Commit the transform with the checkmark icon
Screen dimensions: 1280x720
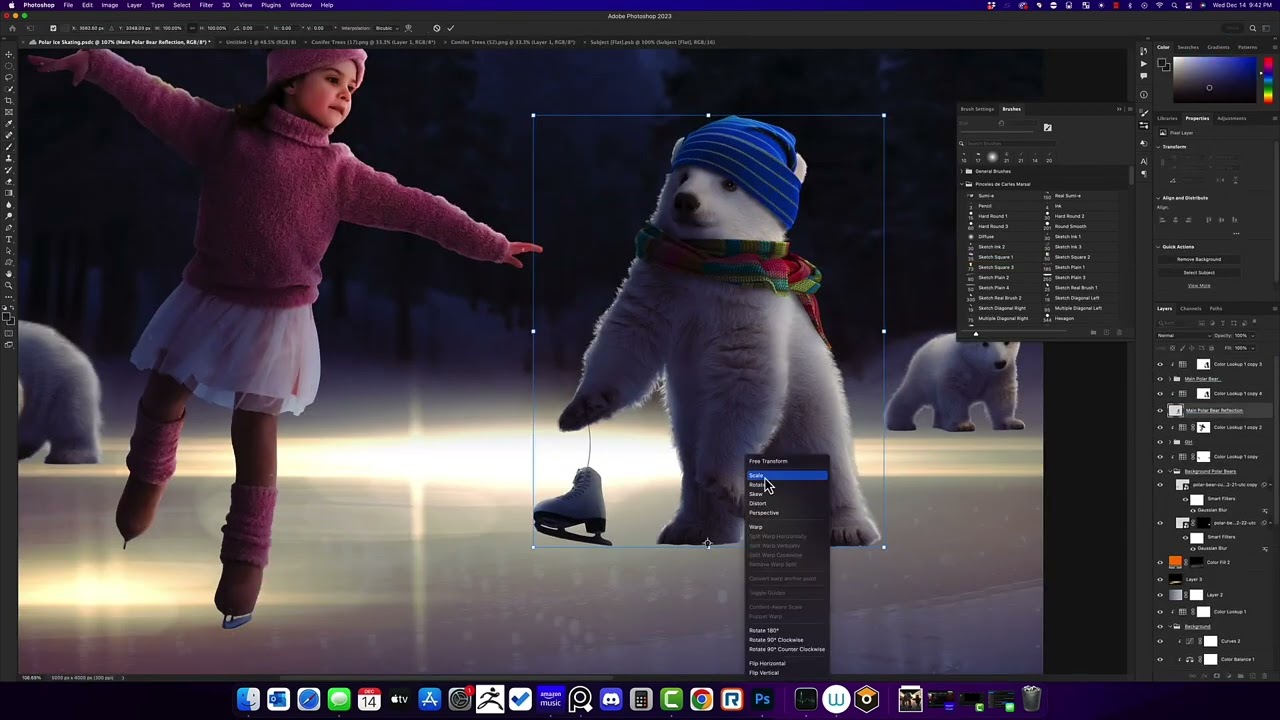[x=451, y=28]
